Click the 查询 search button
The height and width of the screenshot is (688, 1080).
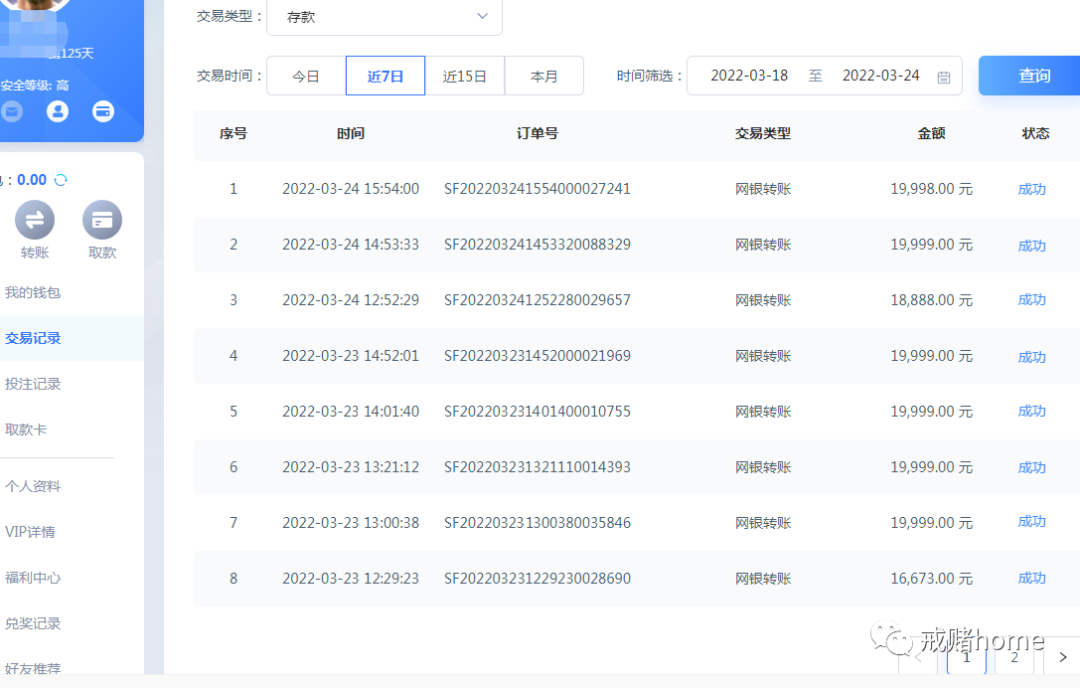point(1031,76)
